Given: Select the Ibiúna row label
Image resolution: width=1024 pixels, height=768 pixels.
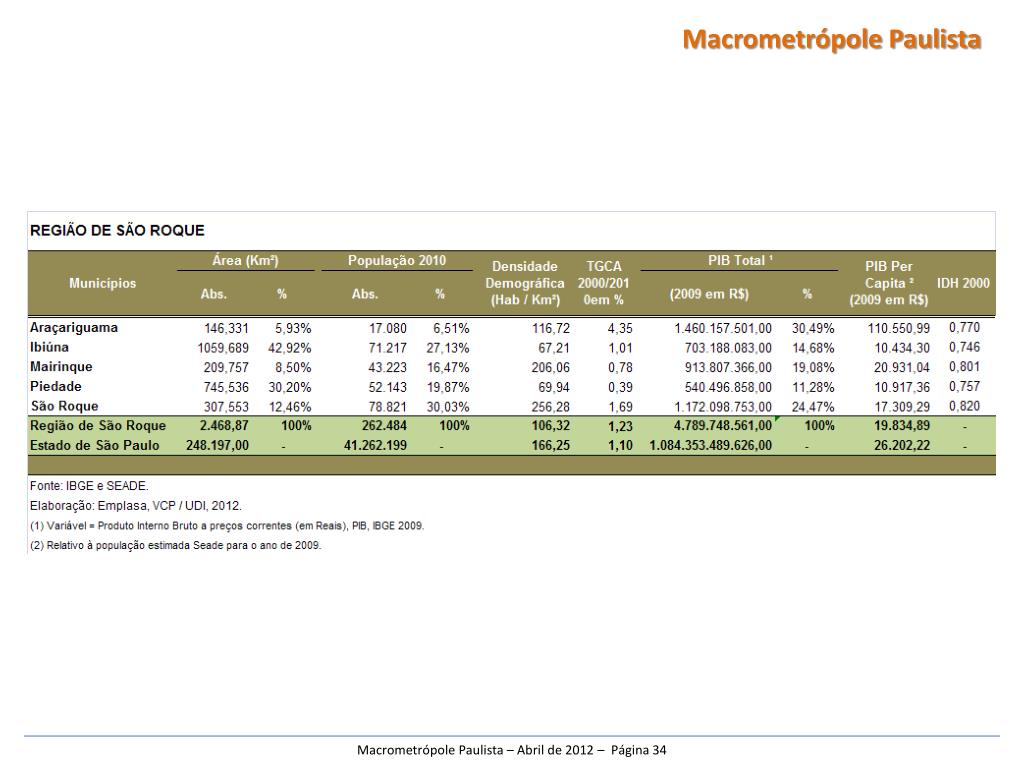Looking at the screenshot, I should [x=49, y=347].
